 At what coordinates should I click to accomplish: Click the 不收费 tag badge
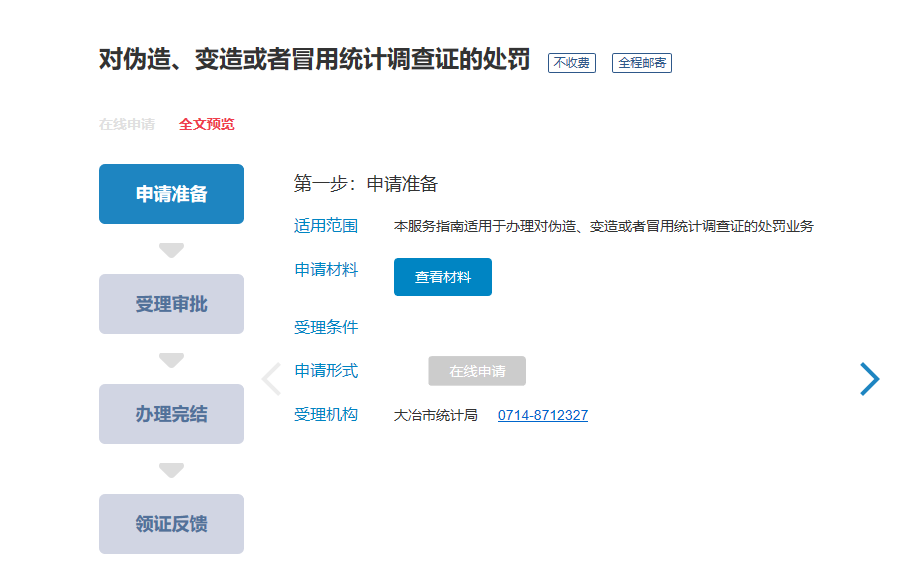pos(571,63)
